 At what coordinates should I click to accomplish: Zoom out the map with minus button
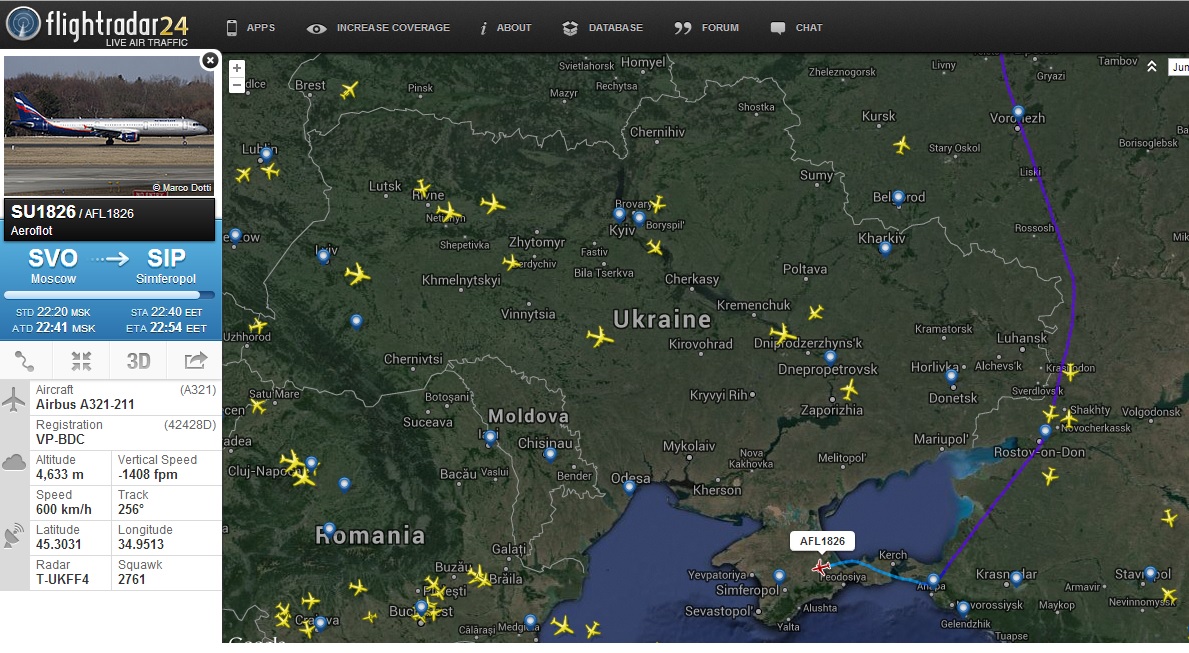(x=237, y=85)
